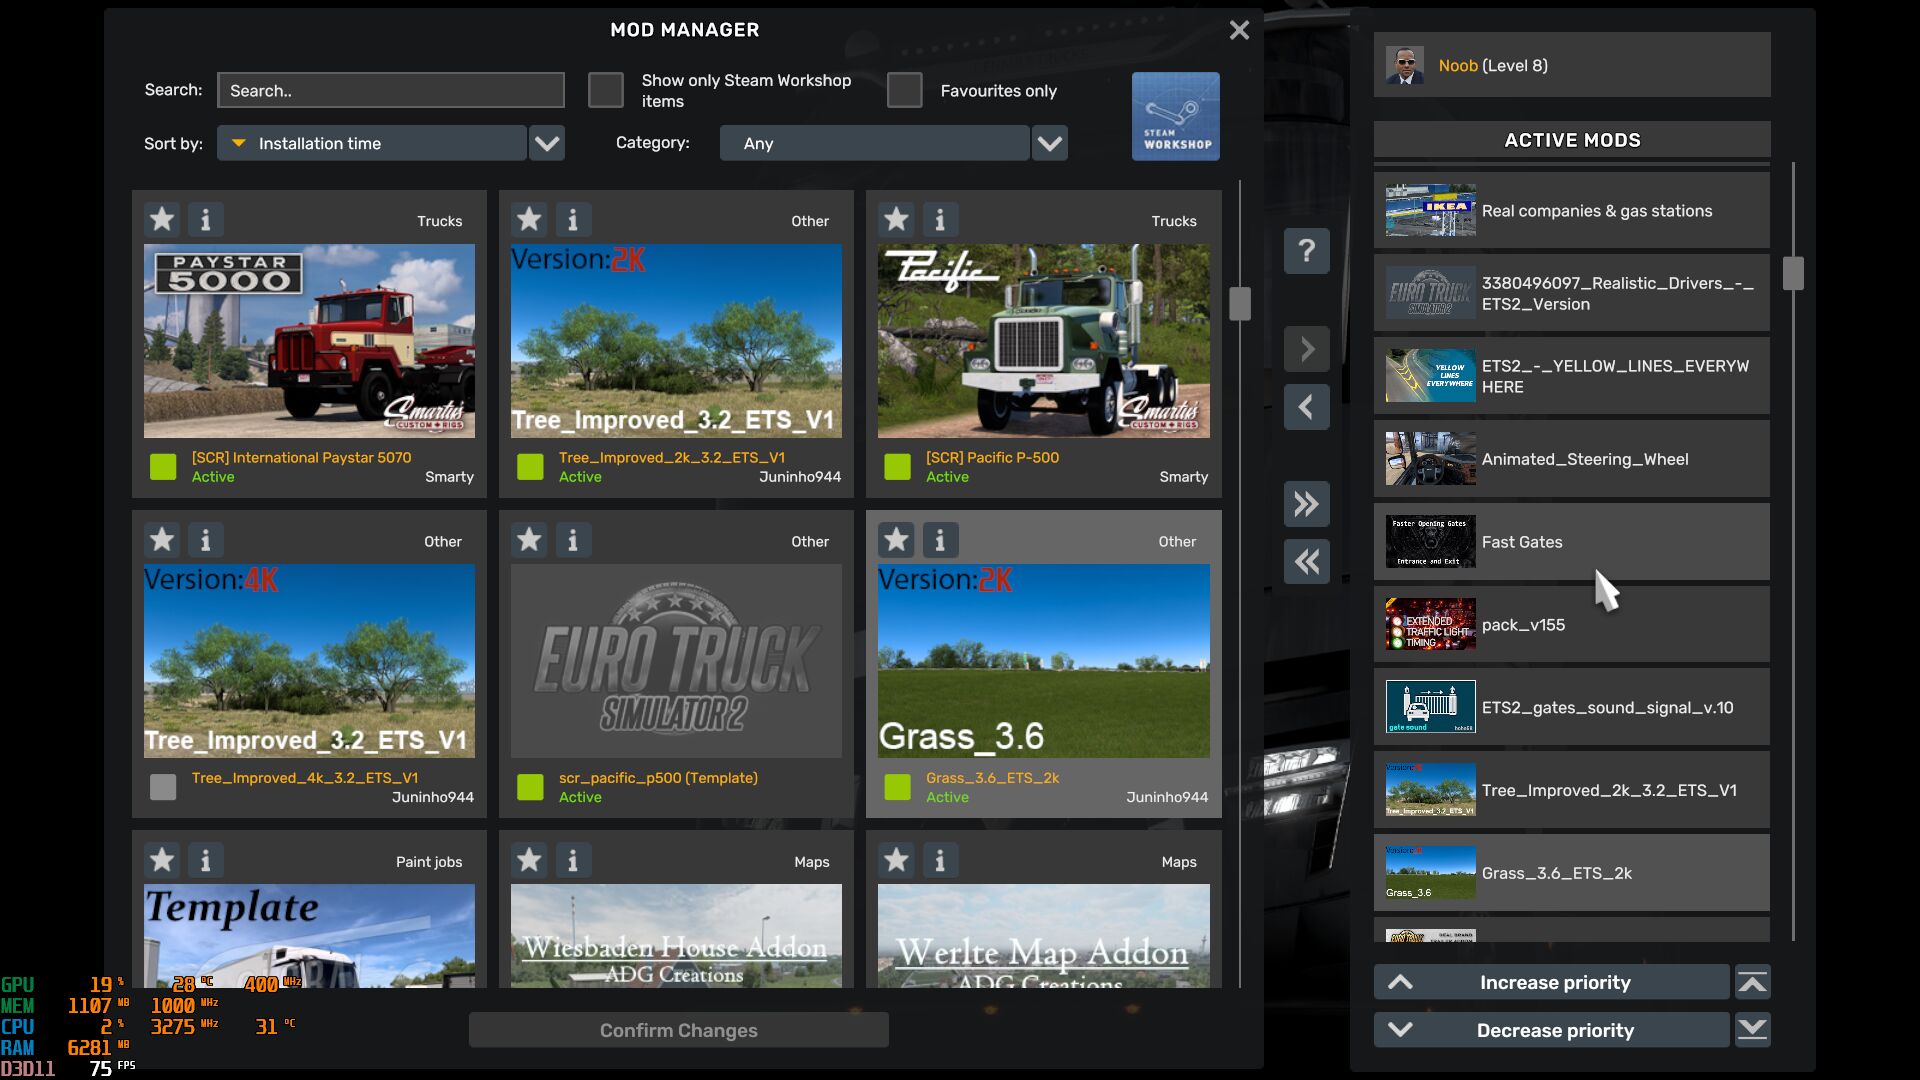Click the active mods list scrollbar handle
Viewport: 1920px width, 1080px height.
point(1792,273)
